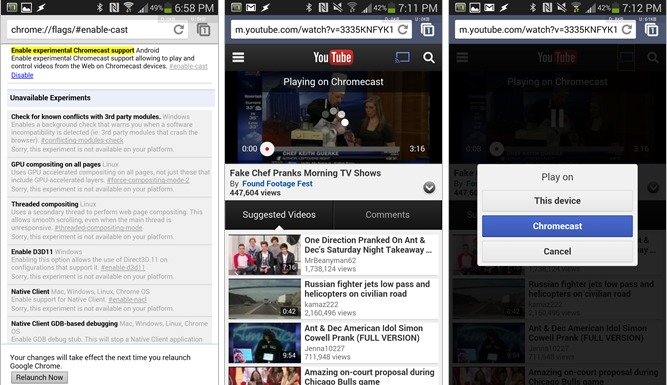The image size is (667, 385).
Task: Cancel the Play on dialog
Action: 557,251
